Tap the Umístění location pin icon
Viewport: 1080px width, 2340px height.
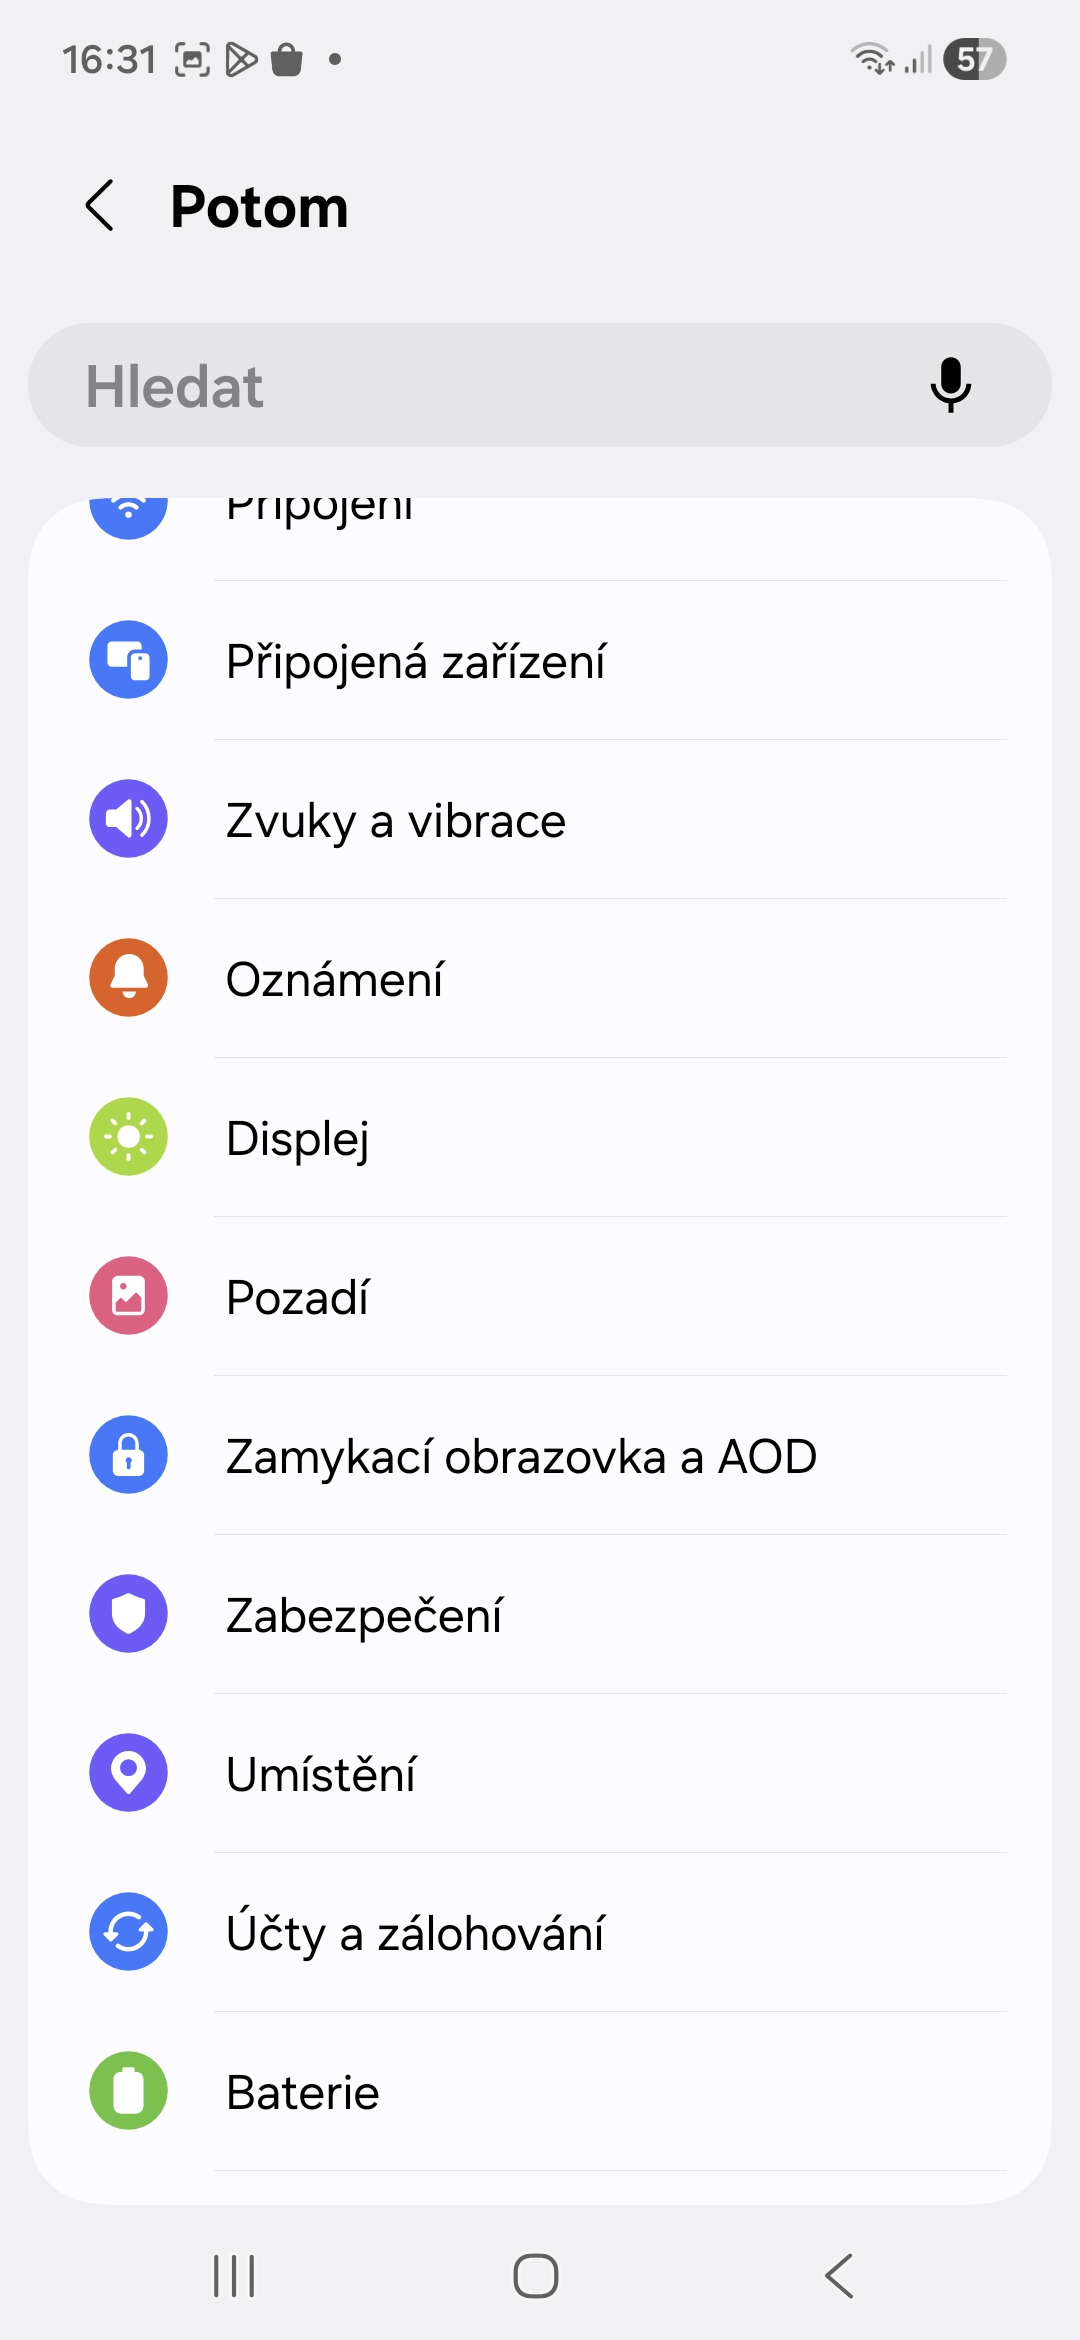click(128, 1773)
